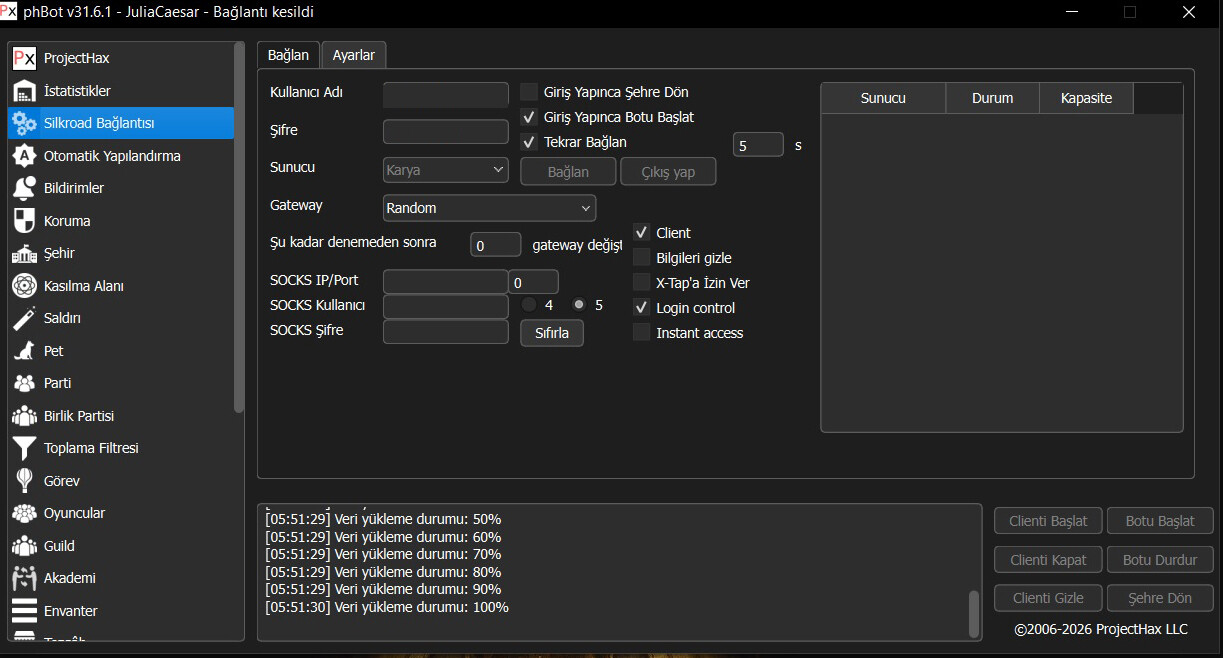Focus the Kullanıcı Adı input field
Image resolution: width=1223 pixels, height=658 pixels.
tap(446, 94)
